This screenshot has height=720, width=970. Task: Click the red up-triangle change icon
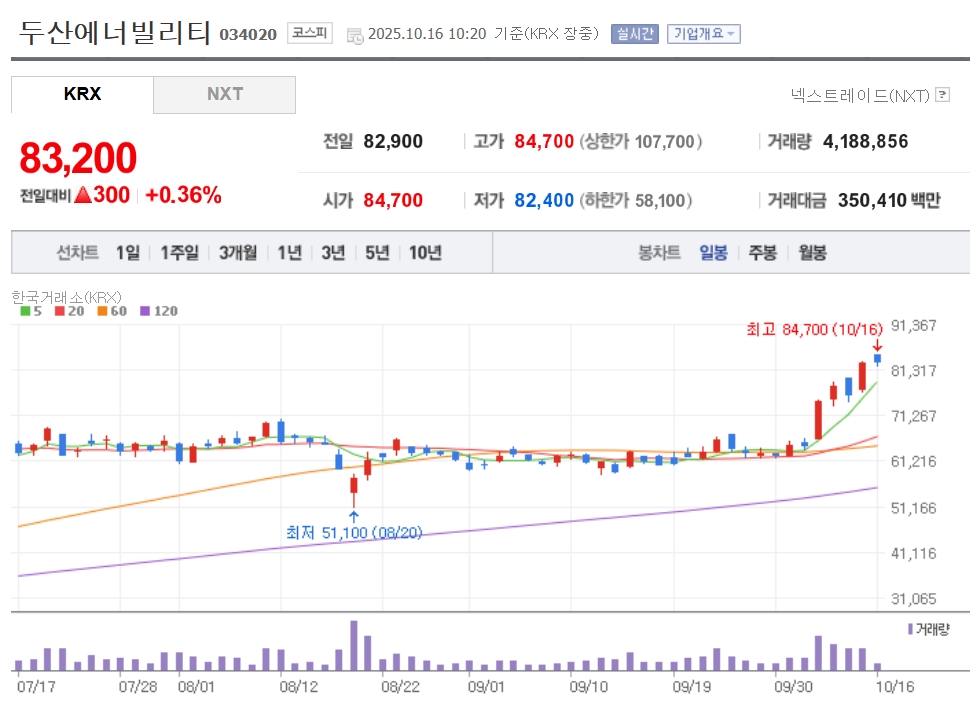pyautogui.click(x=83, y=195)
